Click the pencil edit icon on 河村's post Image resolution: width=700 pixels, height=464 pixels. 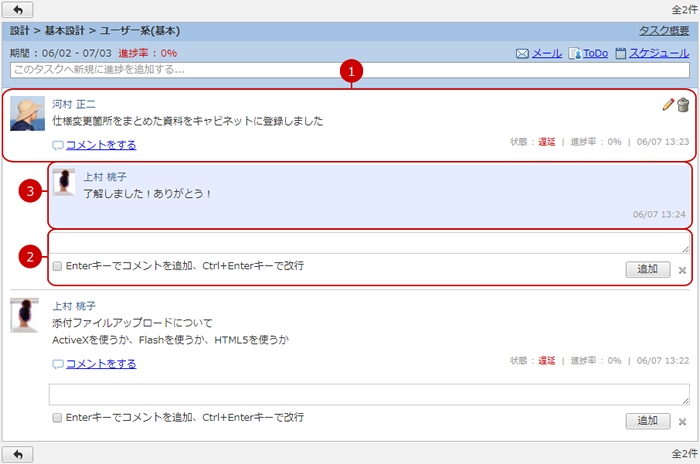(x=668, y=105)
